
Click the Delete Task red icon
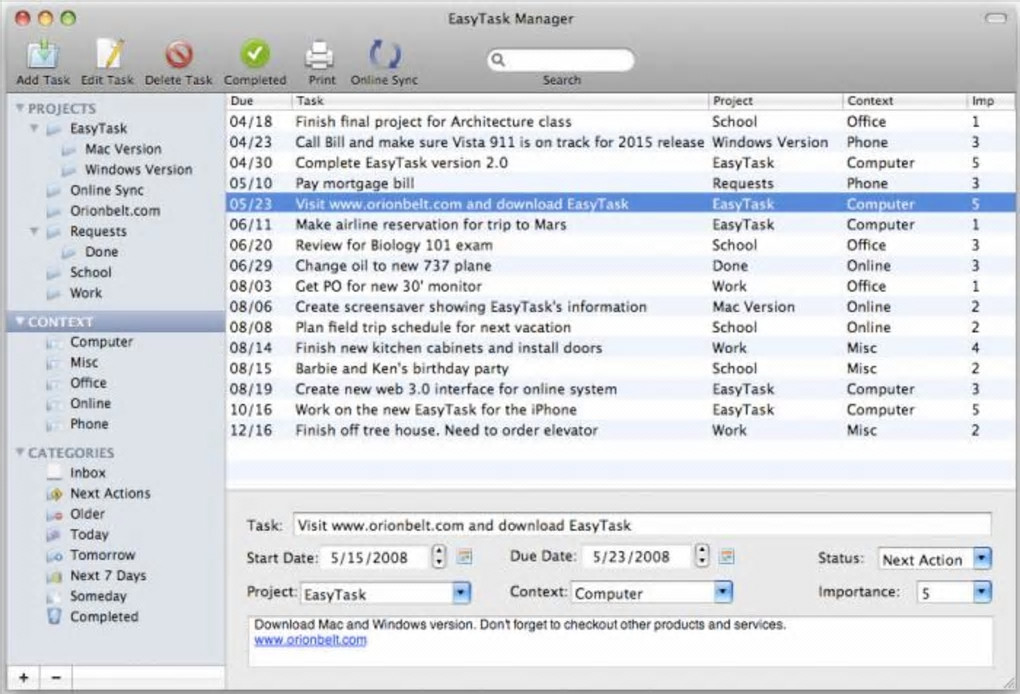tap(178, 55)
